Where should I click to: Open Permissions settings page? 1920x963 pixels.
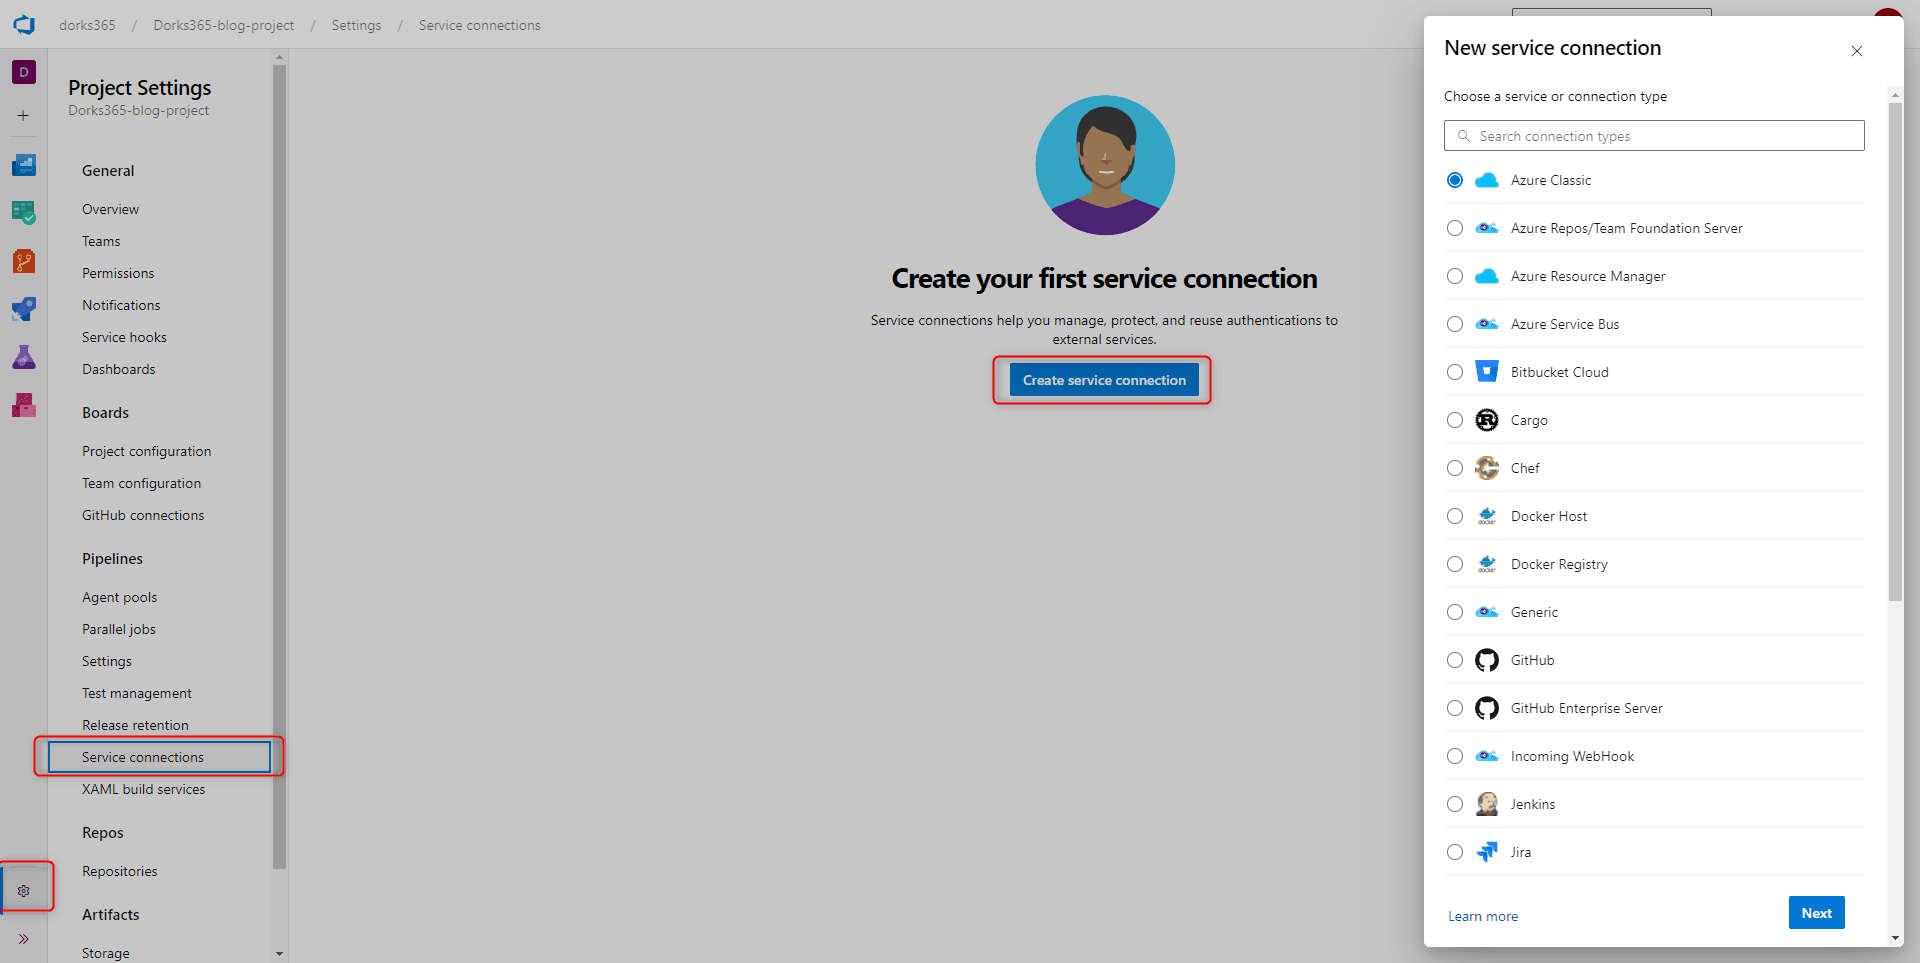click(118, 273)
